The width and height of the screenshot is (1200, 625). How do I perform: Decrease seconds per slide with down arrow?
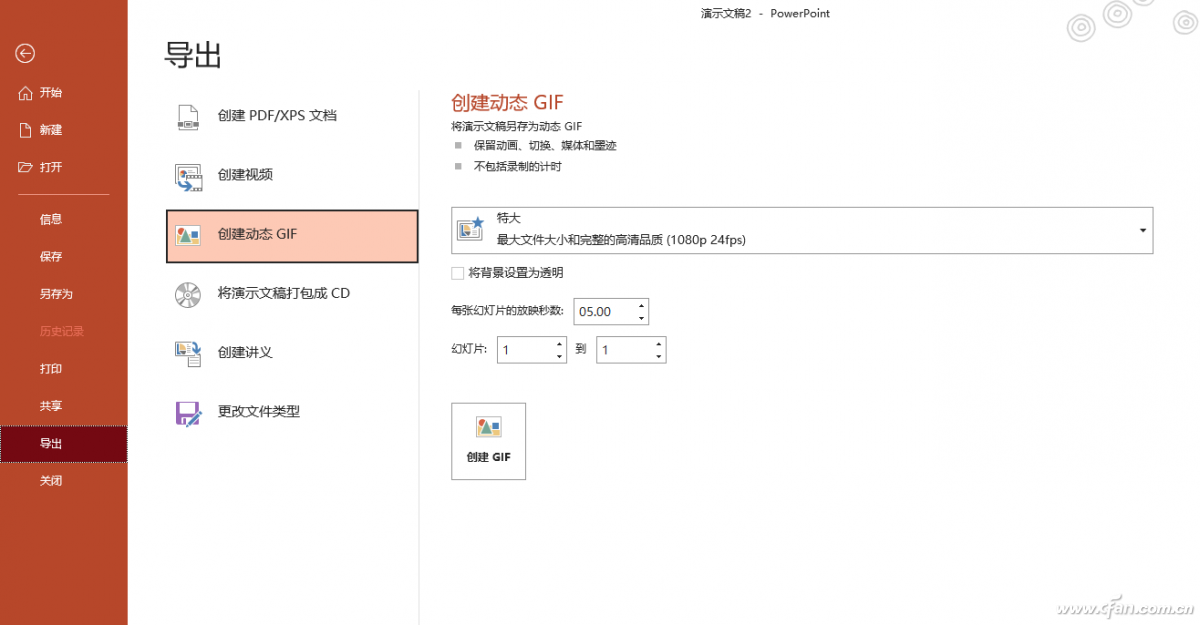[x=641, y=318]
